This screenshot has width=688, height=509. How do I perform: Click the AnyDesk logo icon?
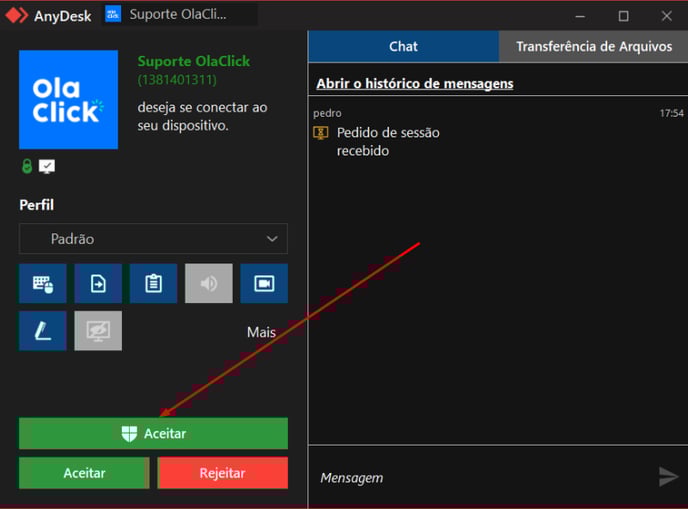(x=17, y=15)
